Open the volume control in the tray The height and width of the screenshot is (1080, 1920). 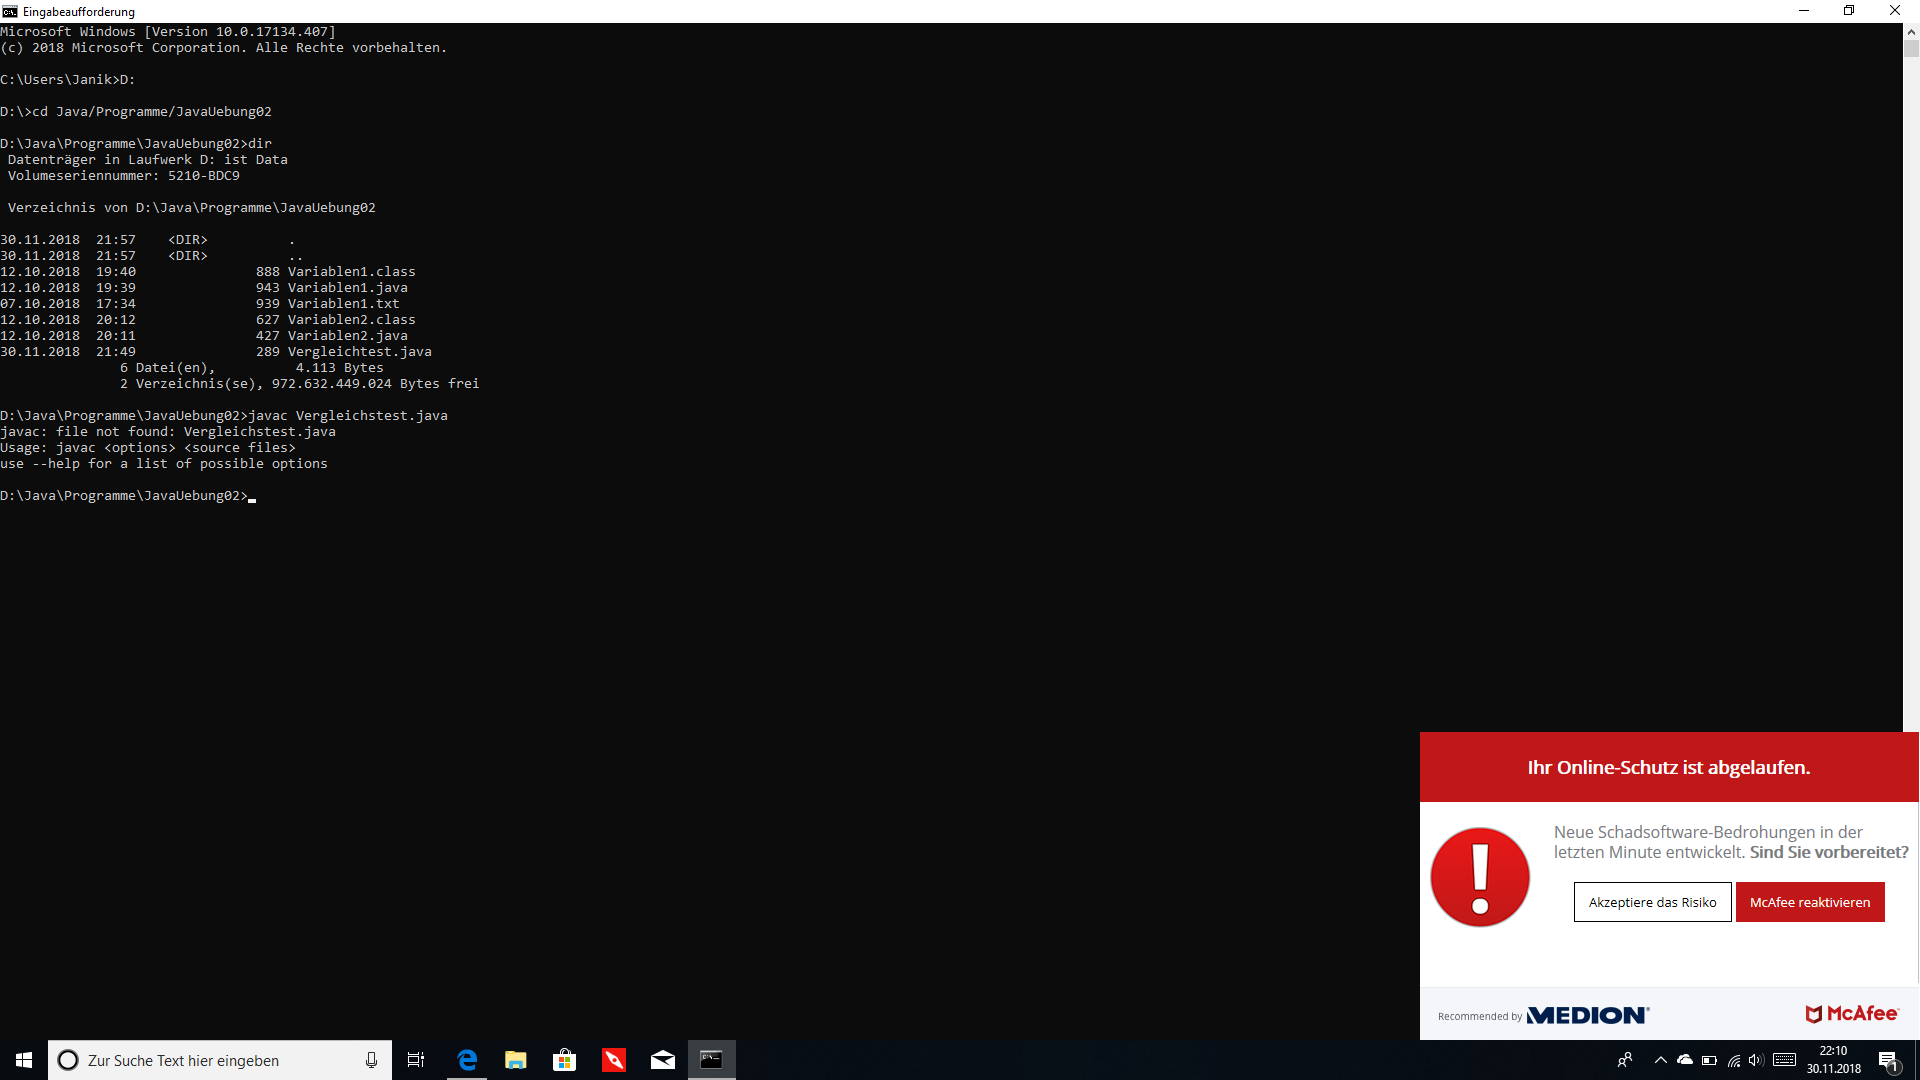[x=1757, y=1060]
